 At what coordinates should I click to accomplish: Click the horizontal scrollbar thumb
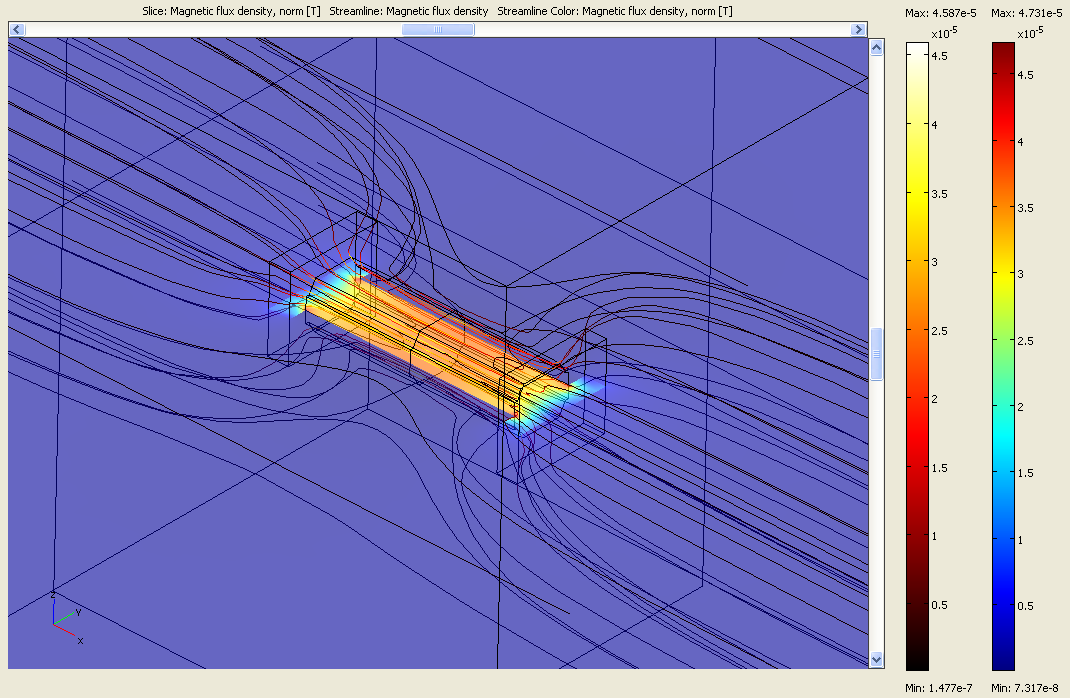point(438,30)
